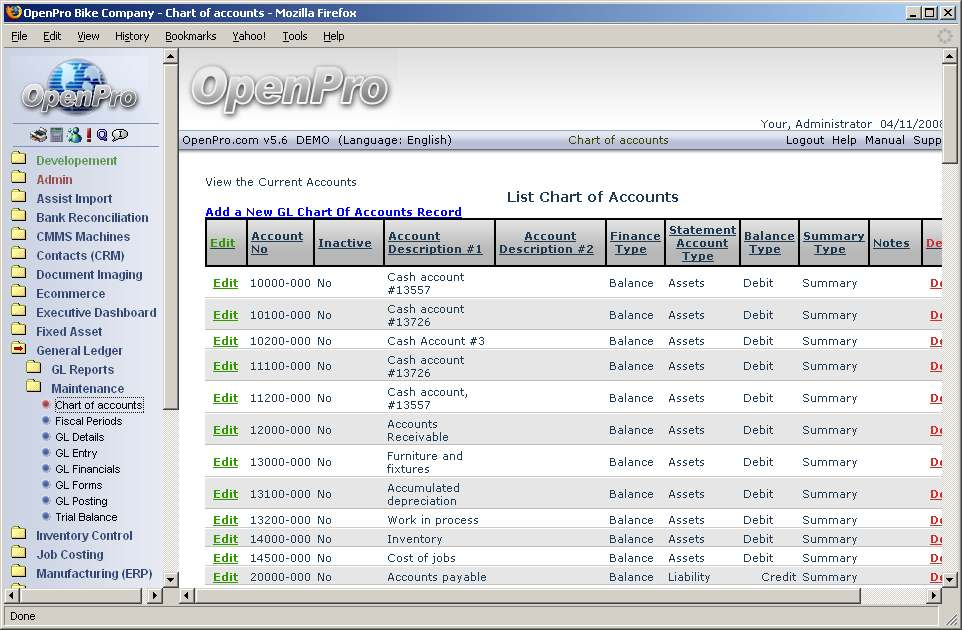Click the blue Q icon
This screenshot has height=630, width=962.
coord(102,135)
